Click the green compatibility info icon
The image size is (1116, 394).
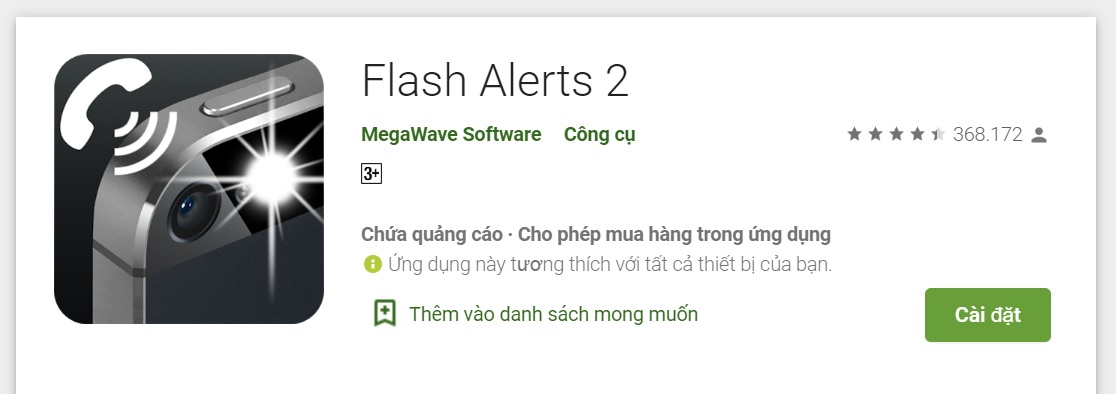point(372,265)
